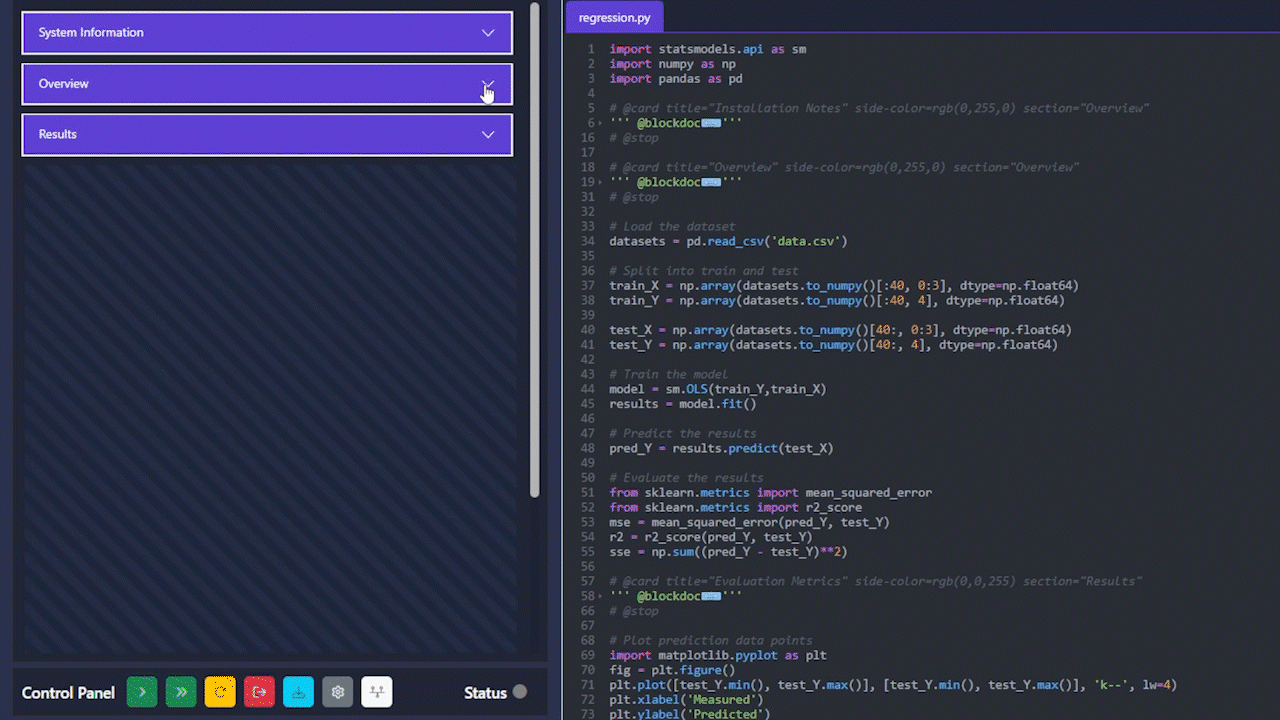Click the System Information header label
Image resolution: width=1280 pixels, height=720 pixels.
click(91, 33)
